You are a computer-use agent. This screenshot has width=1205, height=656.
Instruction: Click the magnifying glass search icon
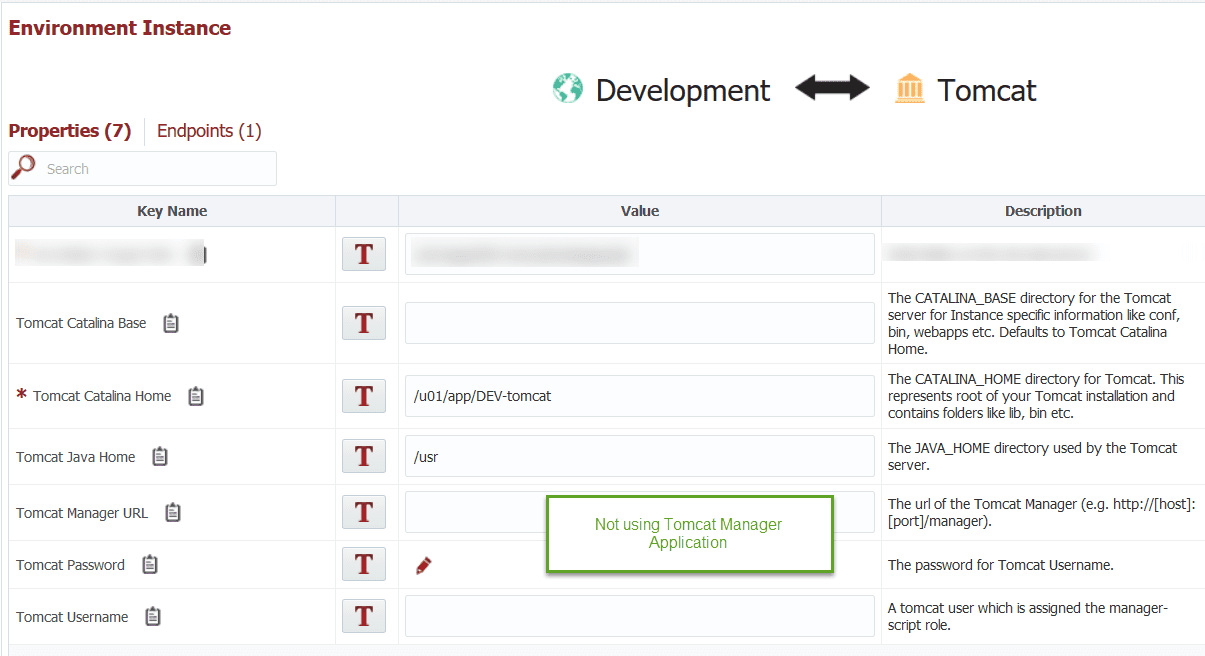(23, 168)
